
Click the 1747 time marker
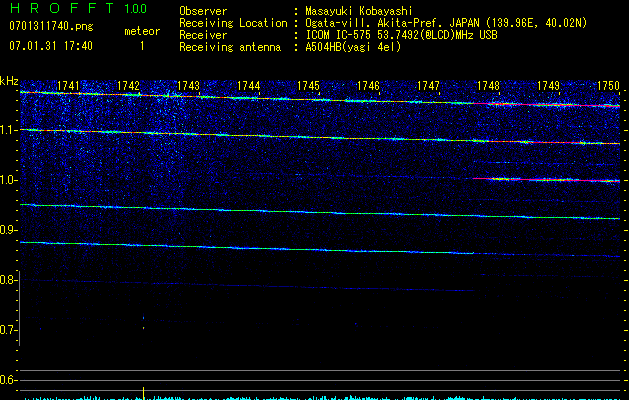428,86
